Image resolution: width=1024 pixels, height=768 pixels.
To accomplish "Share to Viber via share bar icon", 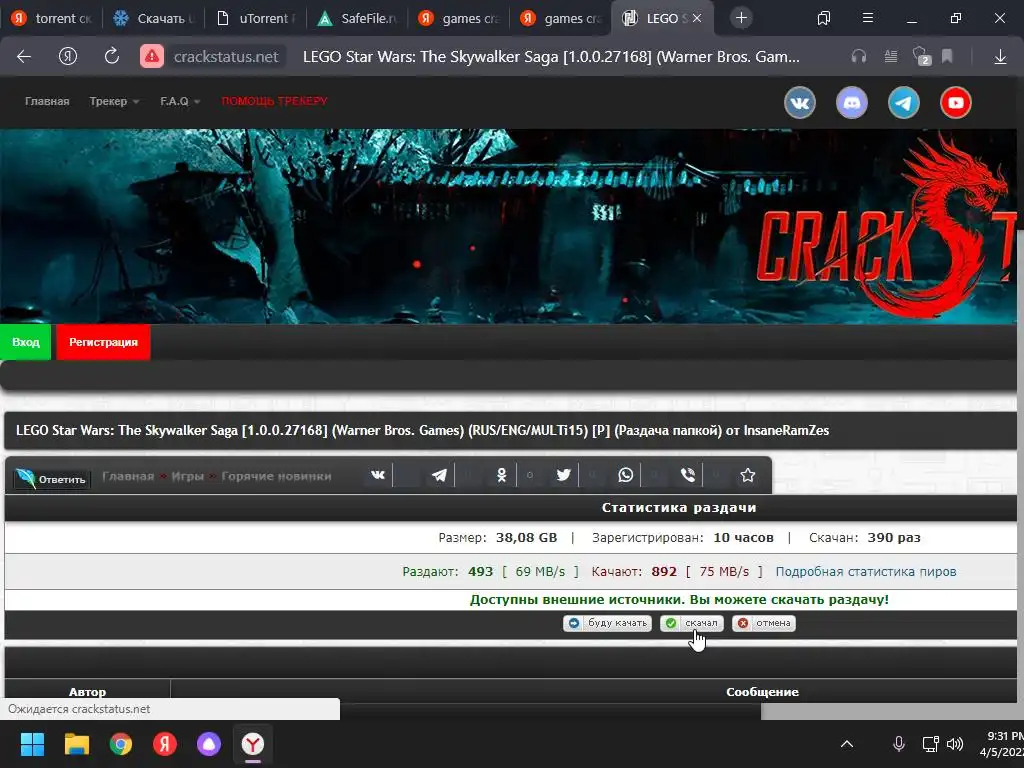I will (x=688, y=475).
